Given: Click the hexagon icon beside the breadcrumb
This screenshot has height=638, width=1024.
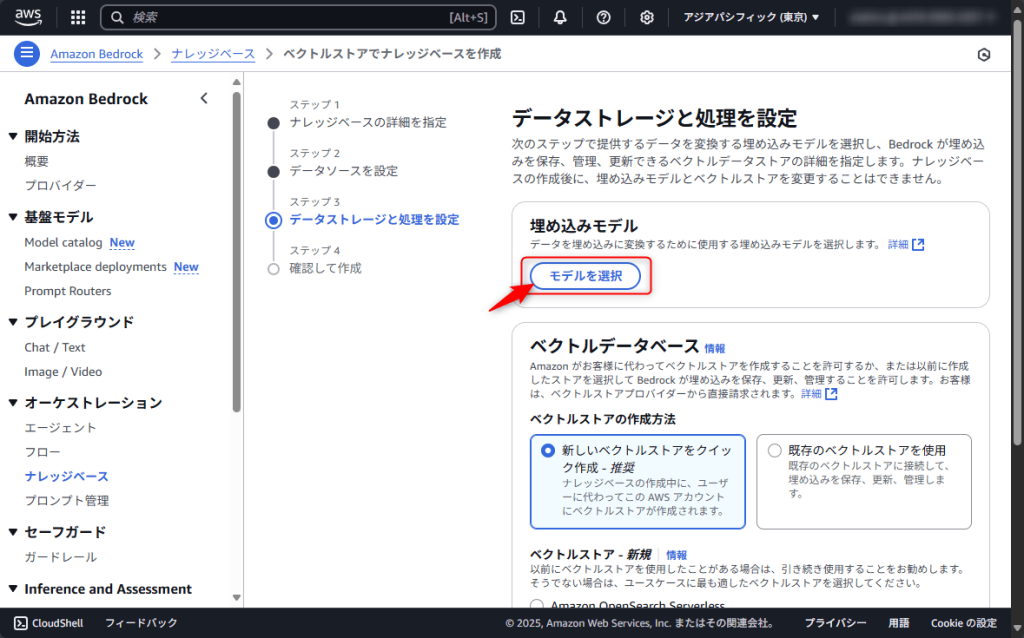Looking at the screenshot, I should [984, 55].
